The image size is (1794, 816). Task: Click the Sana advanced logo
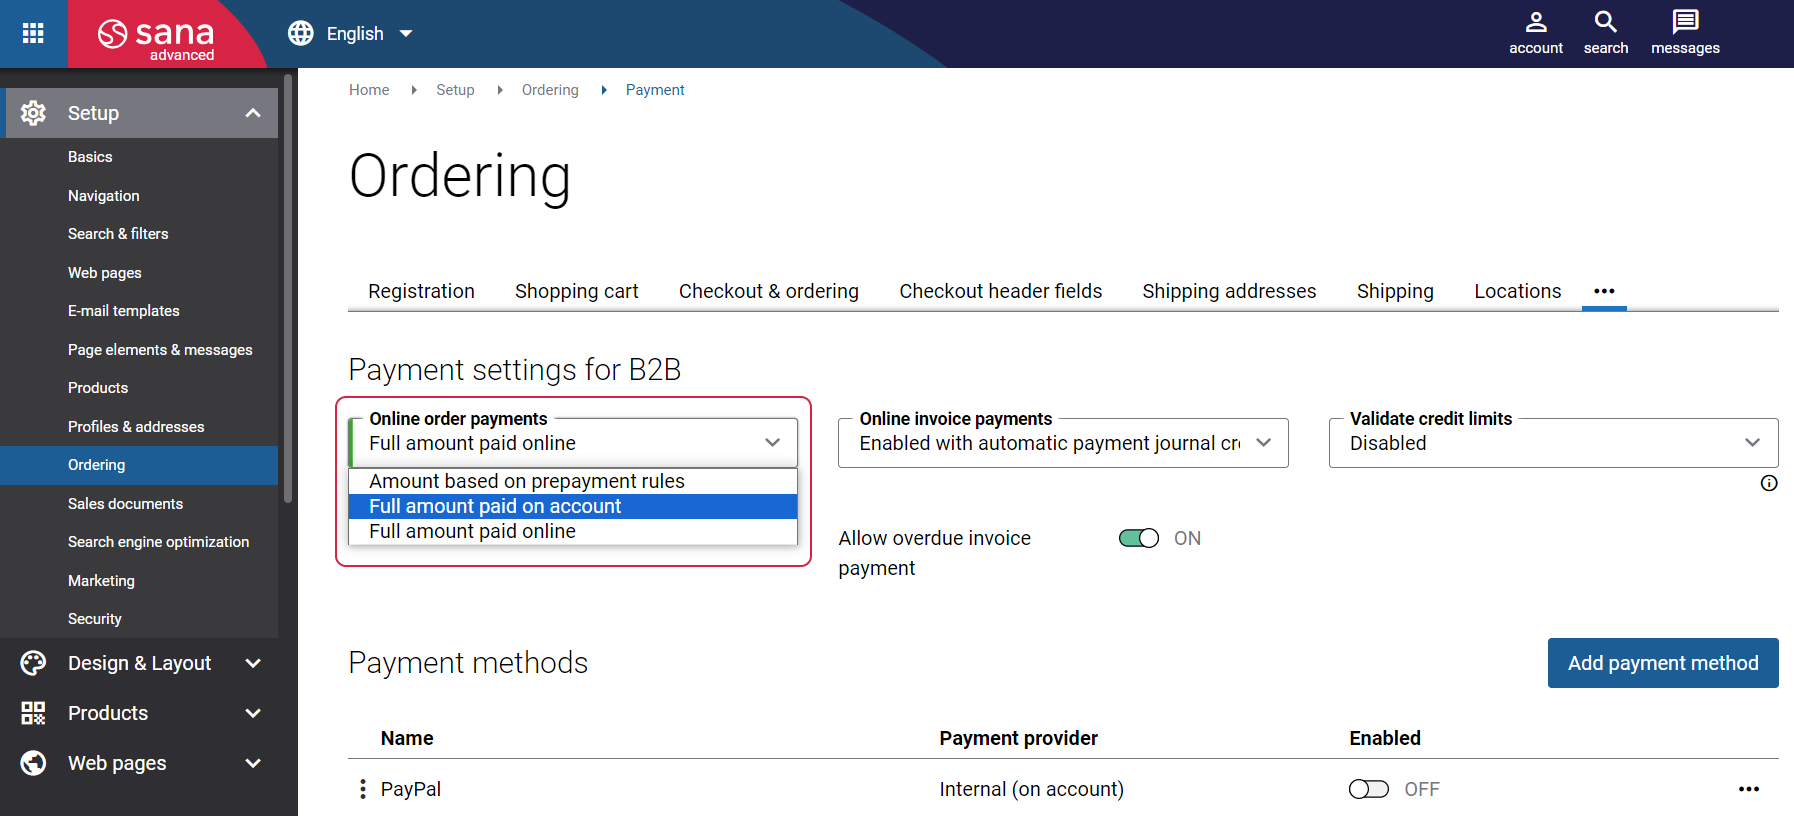[156, 38]
